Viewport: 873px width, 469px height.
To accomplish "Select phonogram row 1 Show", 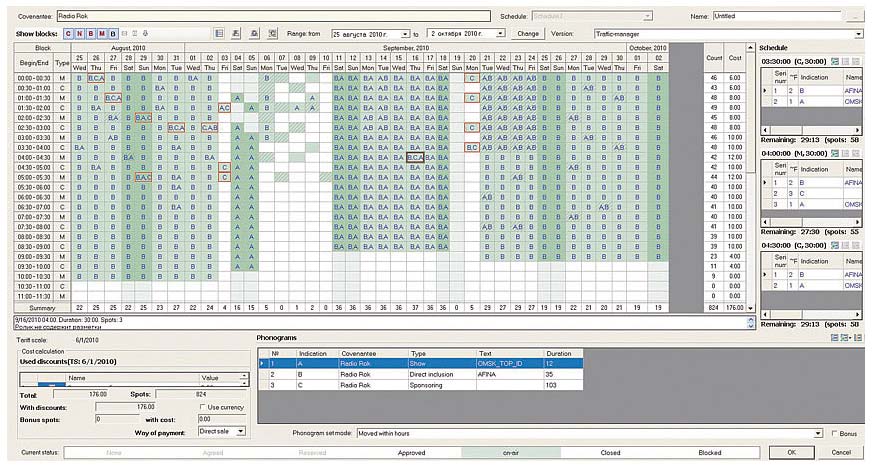I will (x=421, y=363).
